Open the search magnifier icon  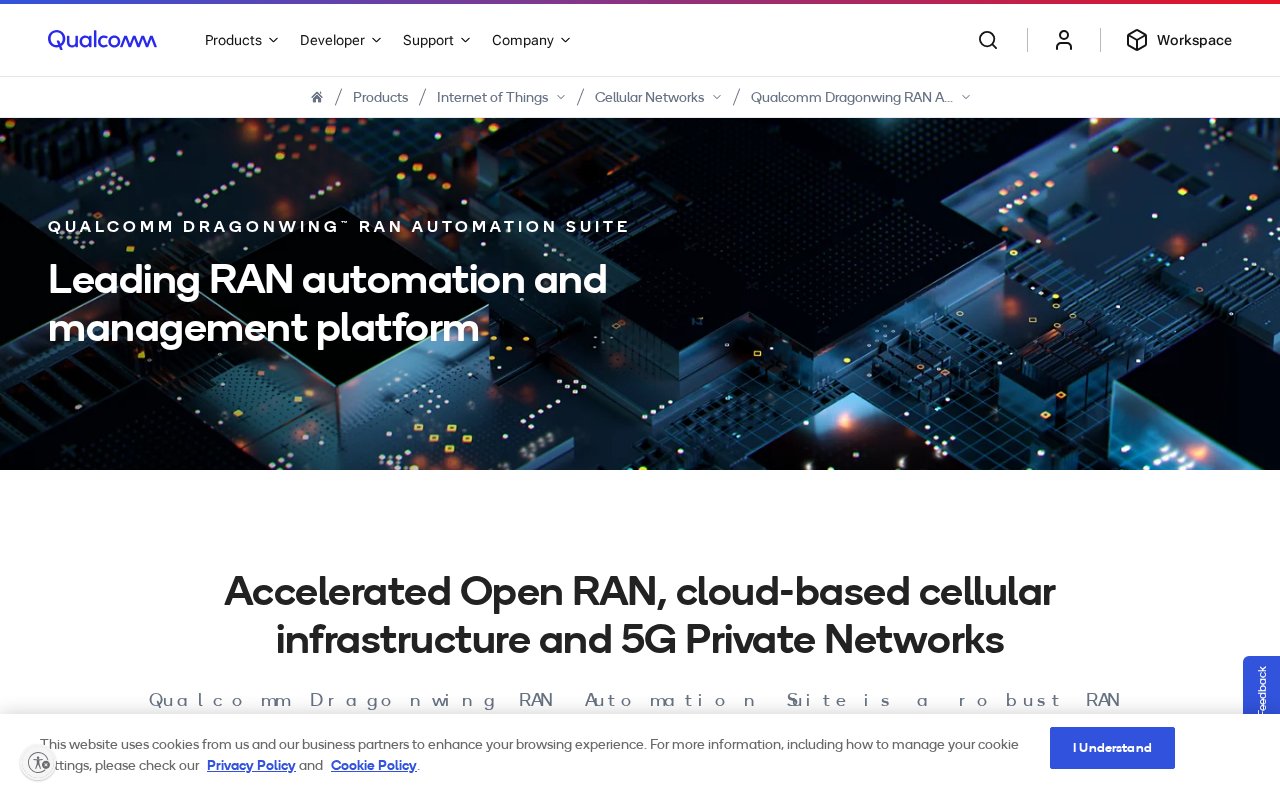point(988,40)
